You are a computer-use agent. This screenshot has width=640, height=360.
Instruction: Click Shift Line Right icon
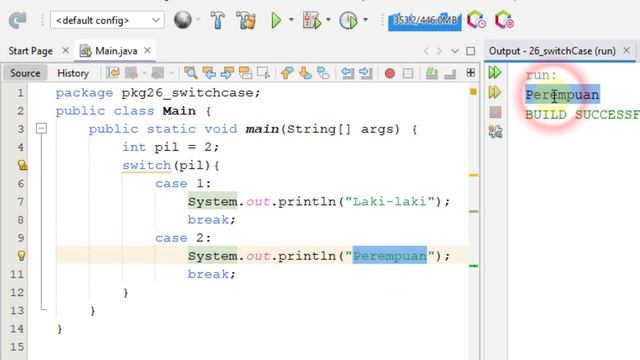366,73
